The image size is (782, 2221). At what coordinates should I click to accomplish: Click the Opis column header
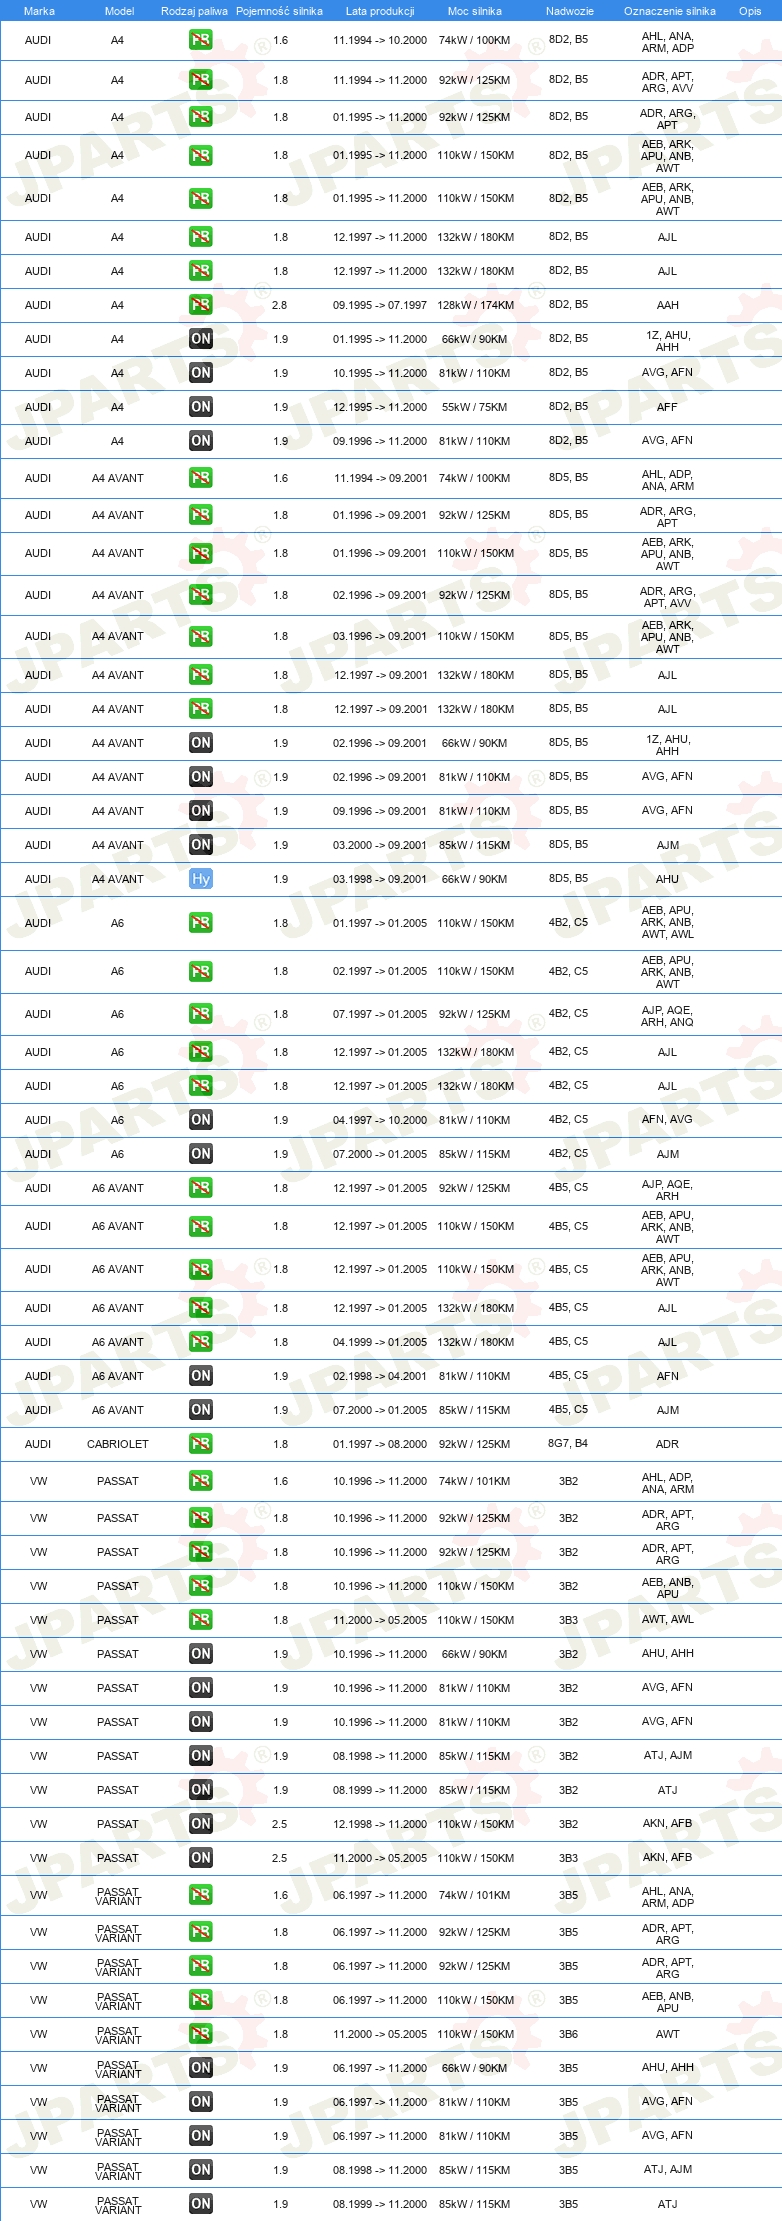pyautogui.click(x=750, y=11)
